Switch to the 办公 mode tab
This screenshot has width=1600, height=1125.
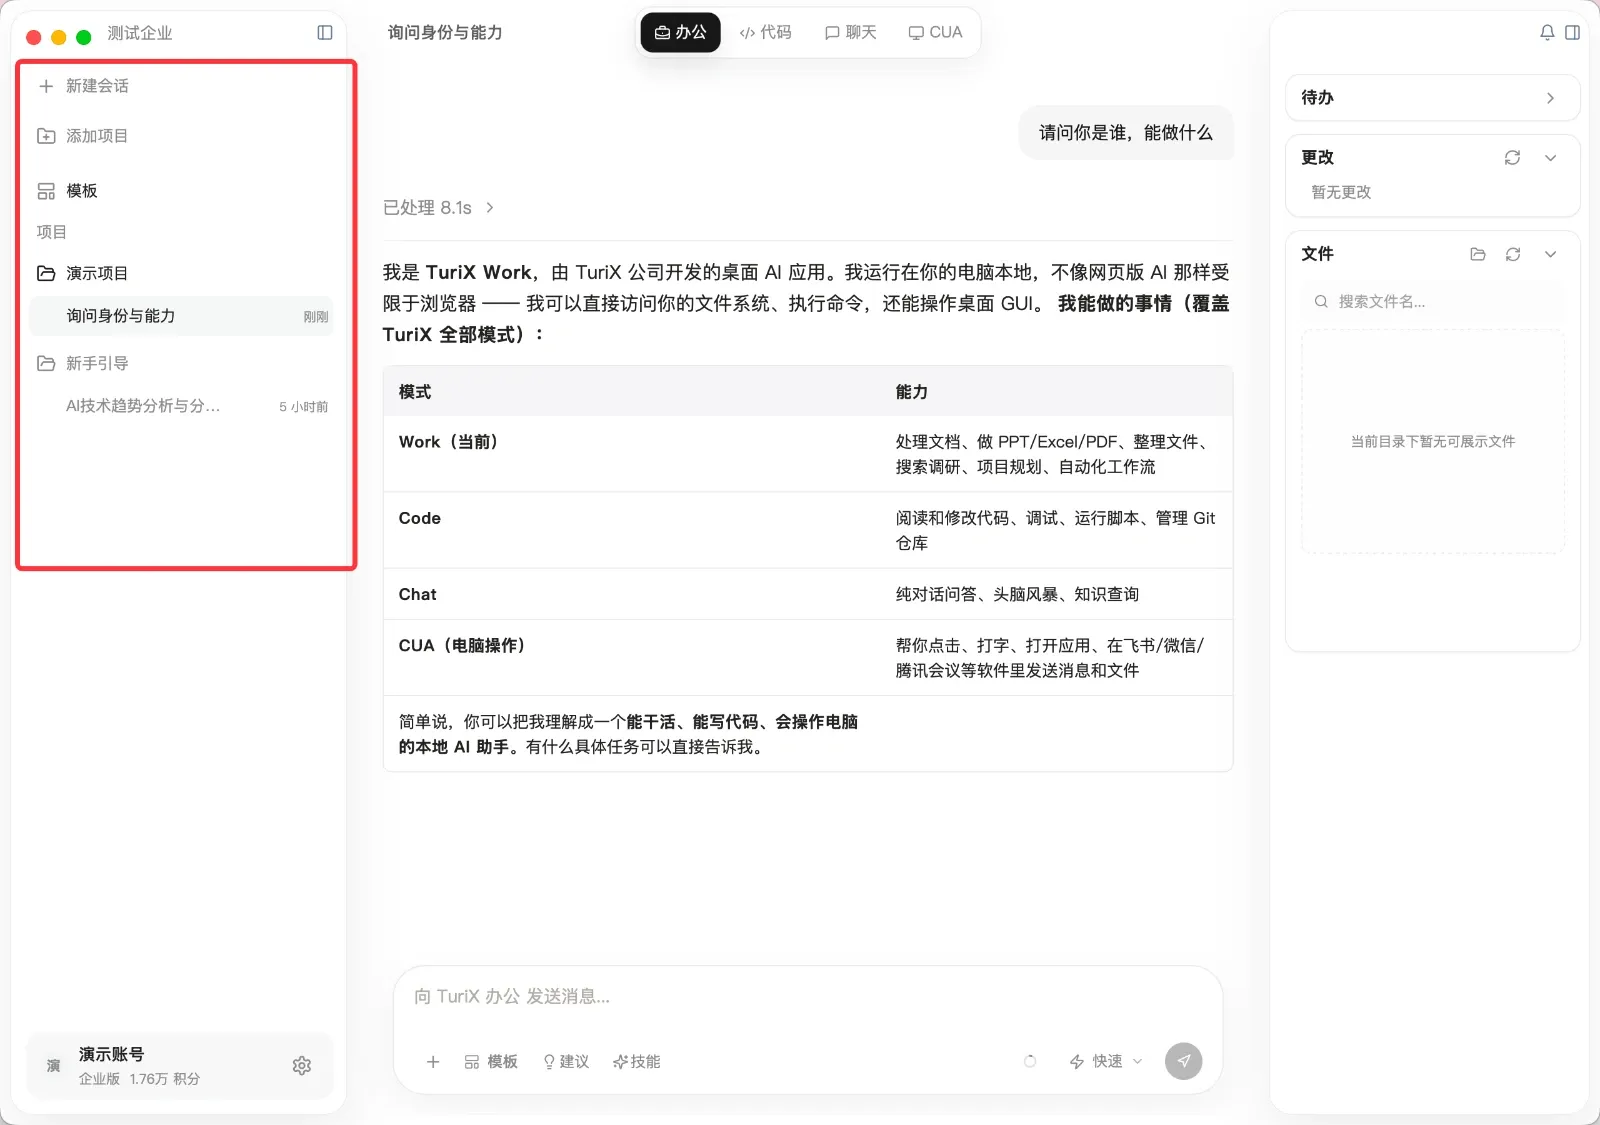click(x=681, y=33)
